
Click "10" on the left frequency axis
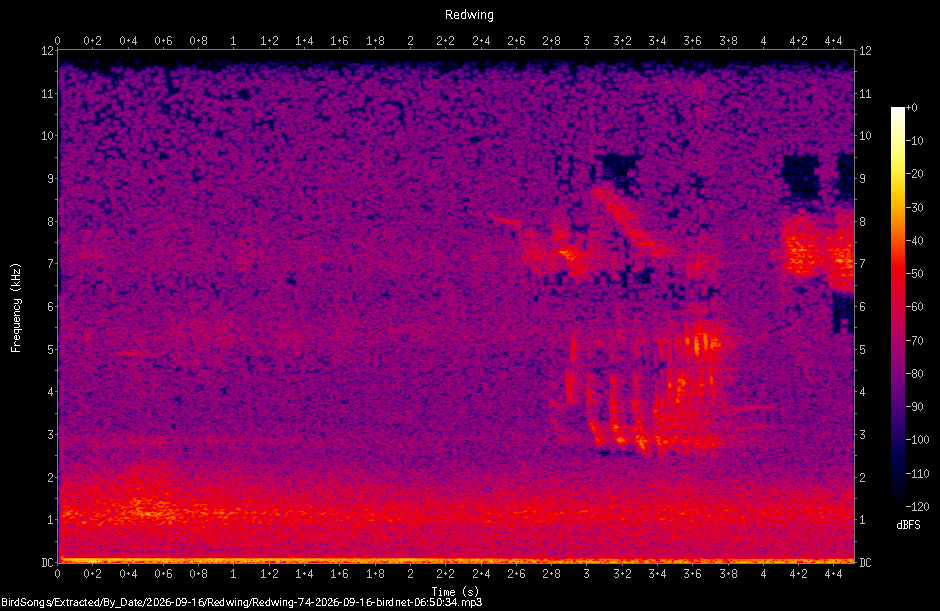click(x=47, y=136)
